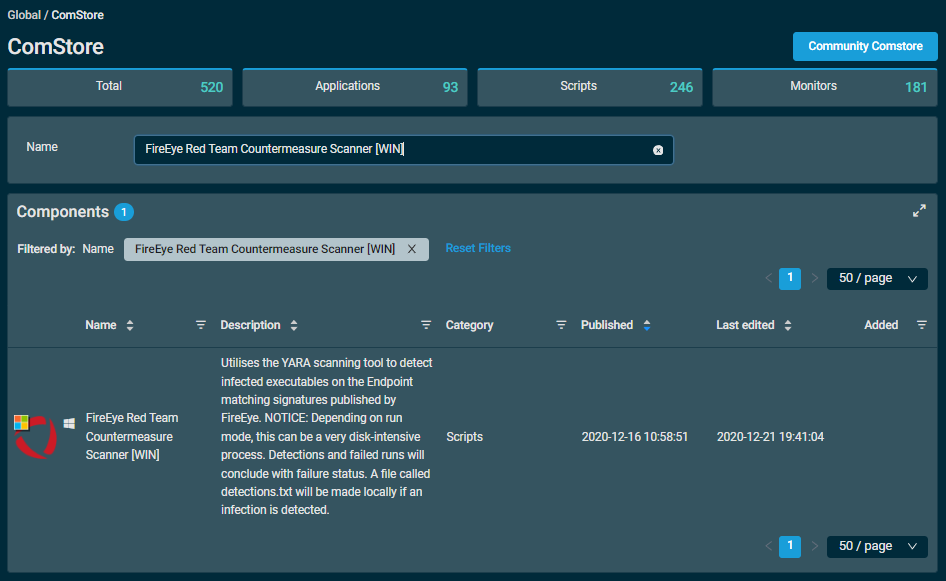Sort components by Published date

(x=647, y=325)
